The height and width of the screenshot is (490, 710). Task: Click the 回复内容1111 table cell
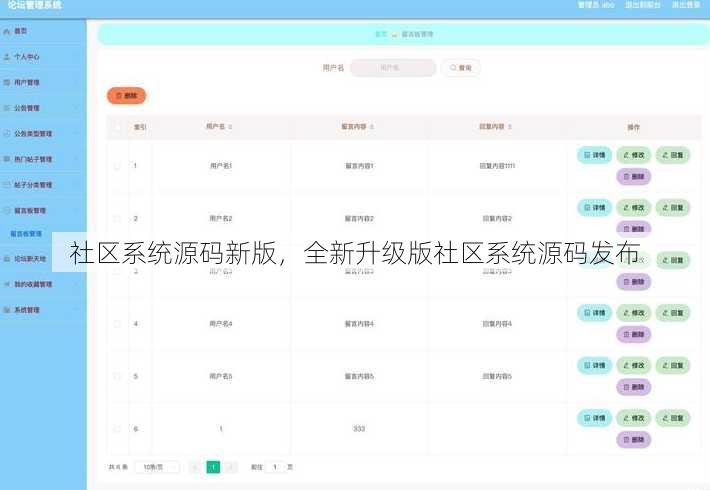coord(497,166)
